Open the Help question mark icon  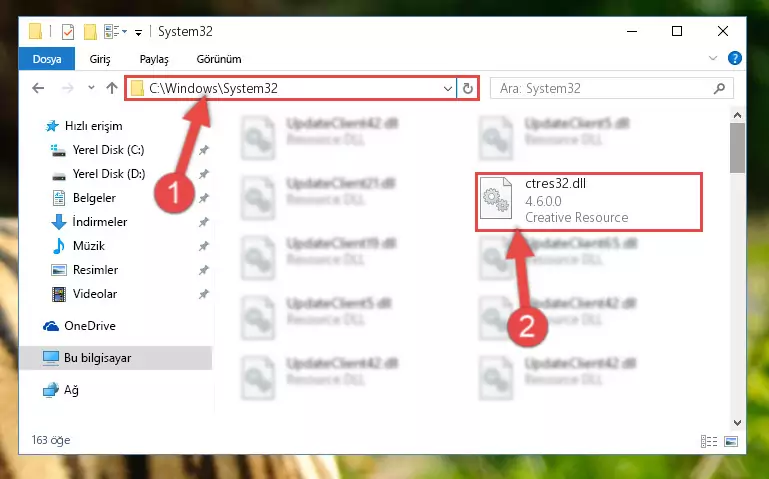tap(734, 58)
